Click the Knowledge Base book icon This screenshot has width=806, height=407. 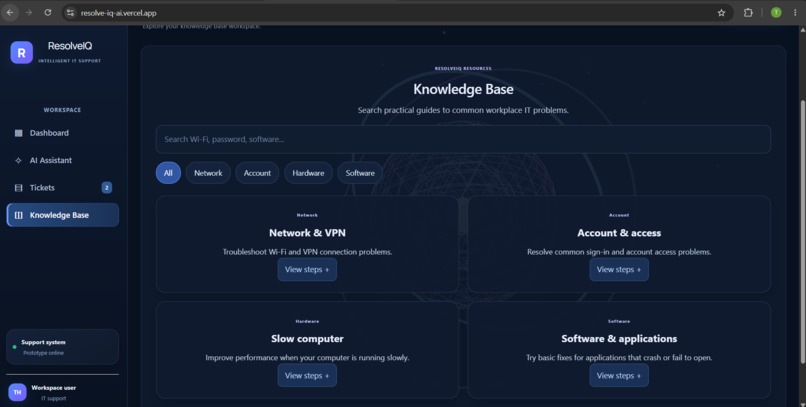click(x=19, y=215)
